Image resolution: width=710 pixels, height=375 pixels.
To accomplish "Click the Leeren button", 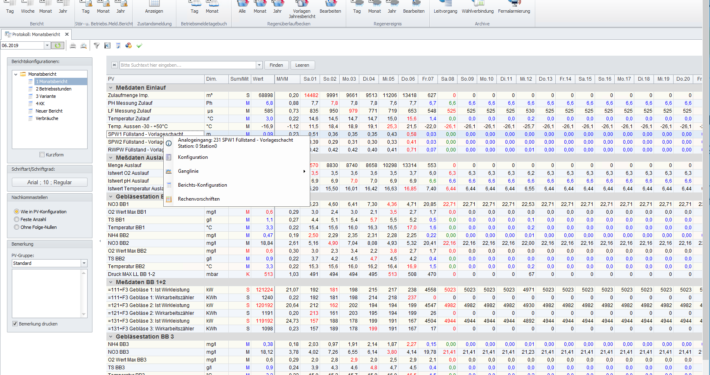I will coord(302,65).
